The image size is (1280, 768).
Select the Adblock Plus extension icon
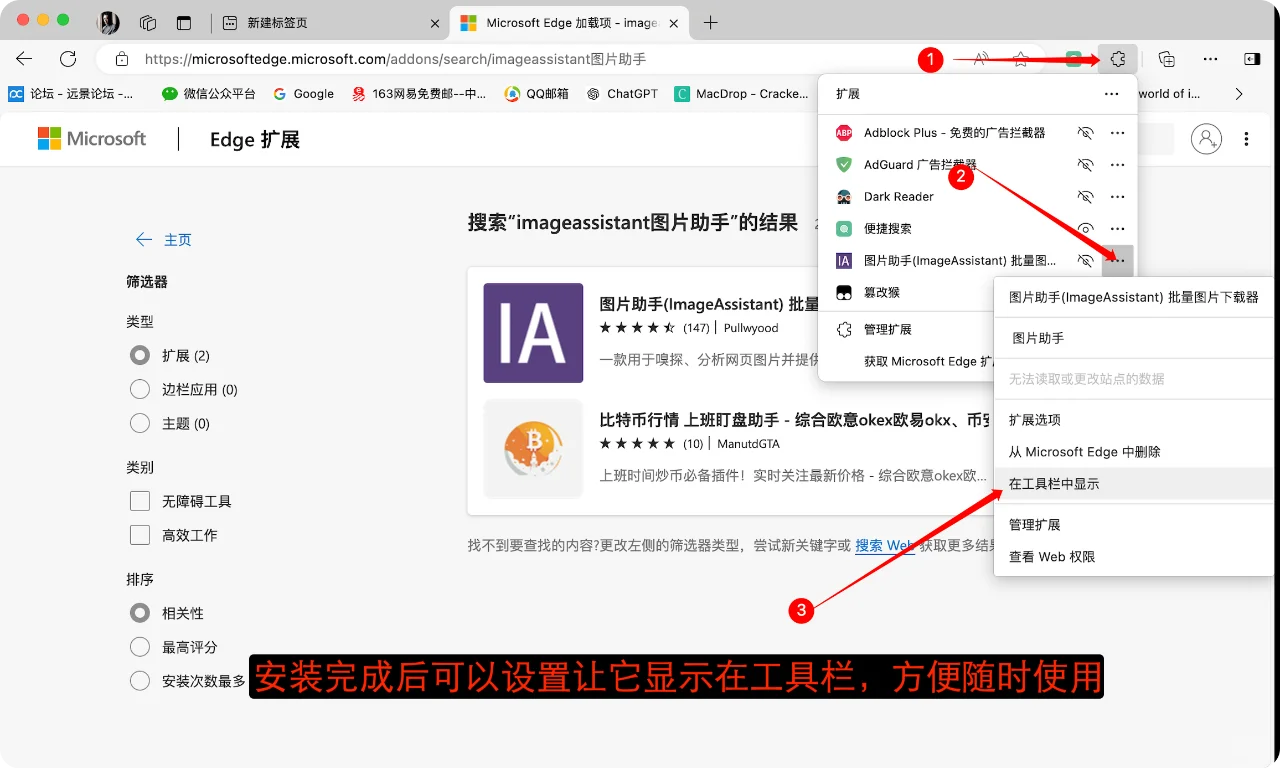(843, 132)
